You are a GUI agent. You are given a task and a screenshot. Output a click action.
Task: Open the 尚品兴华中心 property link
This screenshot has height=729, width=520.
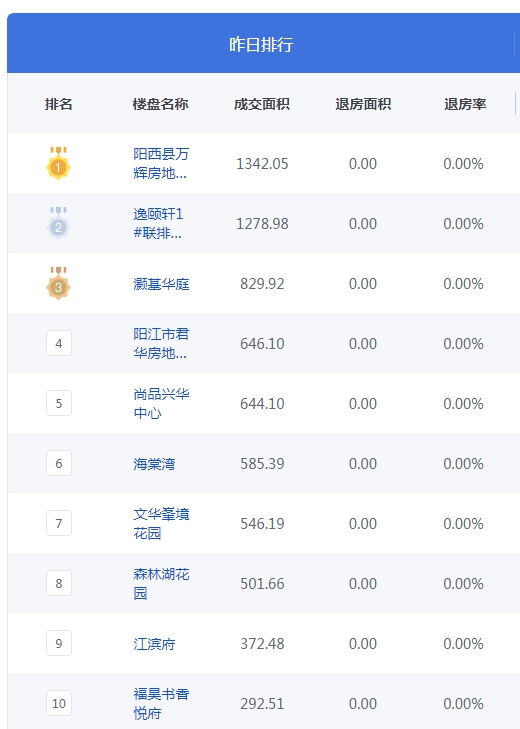click(161, 403)
